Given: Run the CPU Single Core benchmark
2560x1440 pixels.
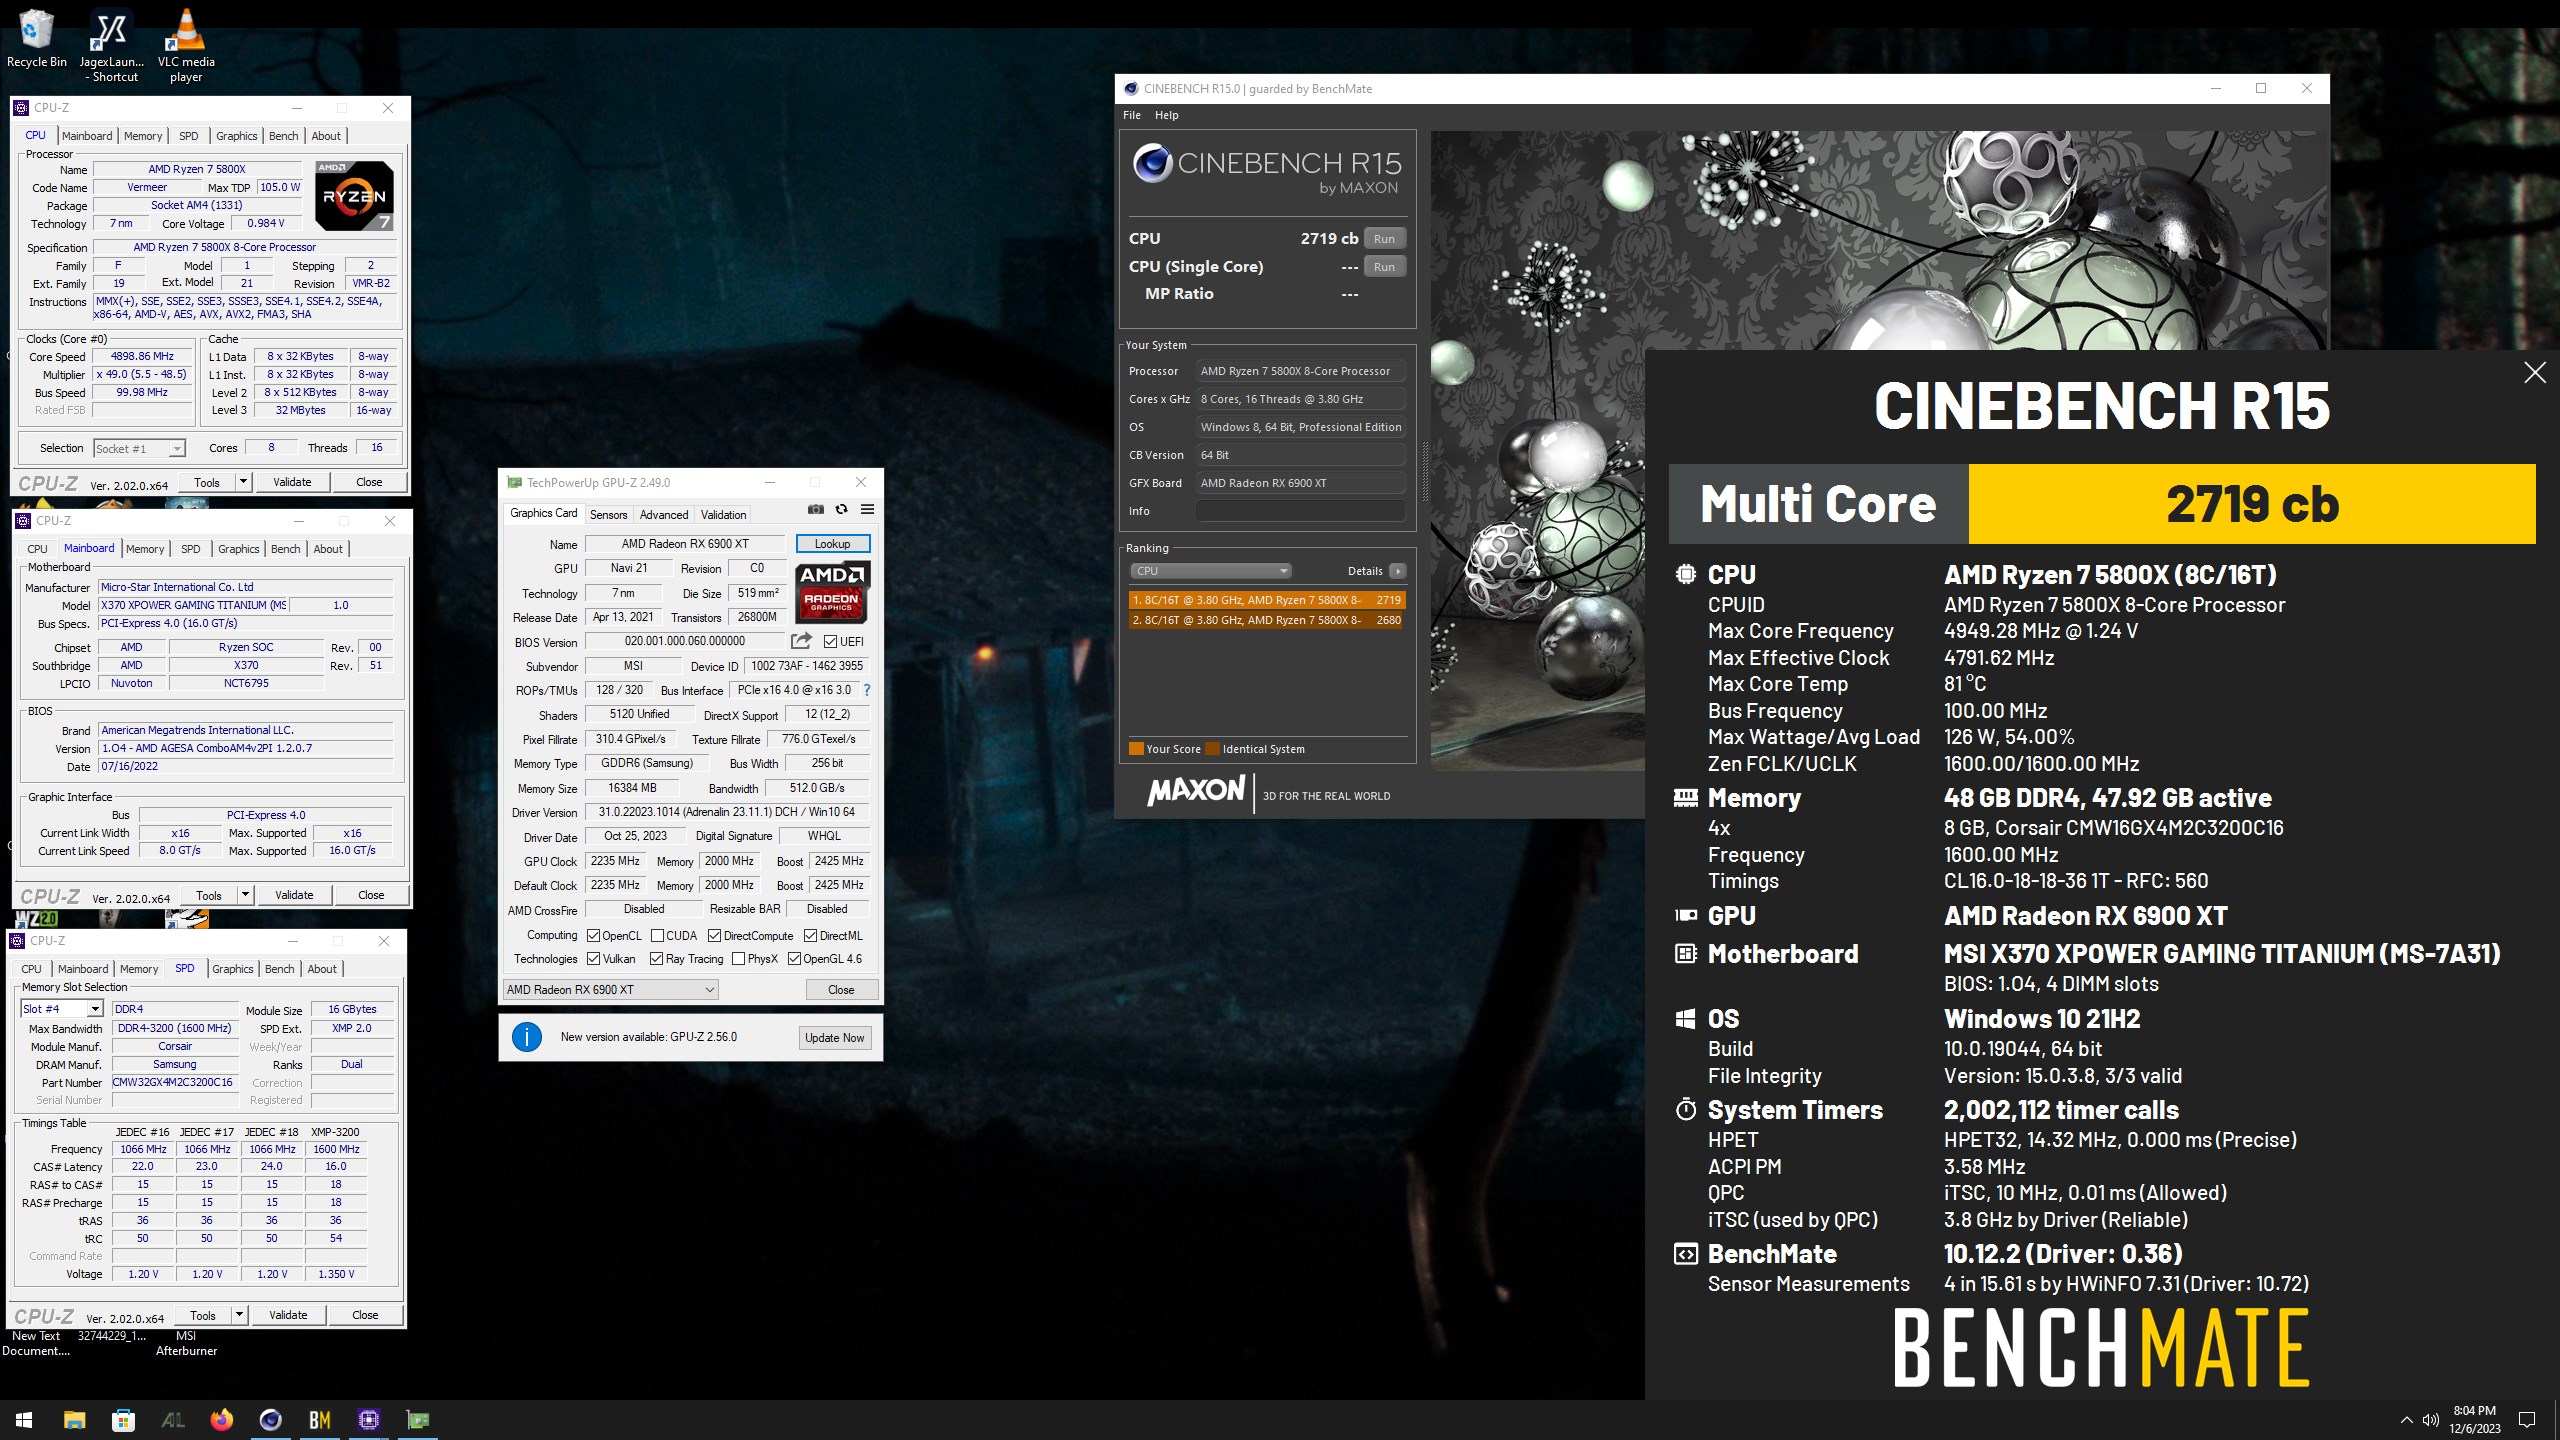Looking at the screenshot, I should click(1384, 267).
